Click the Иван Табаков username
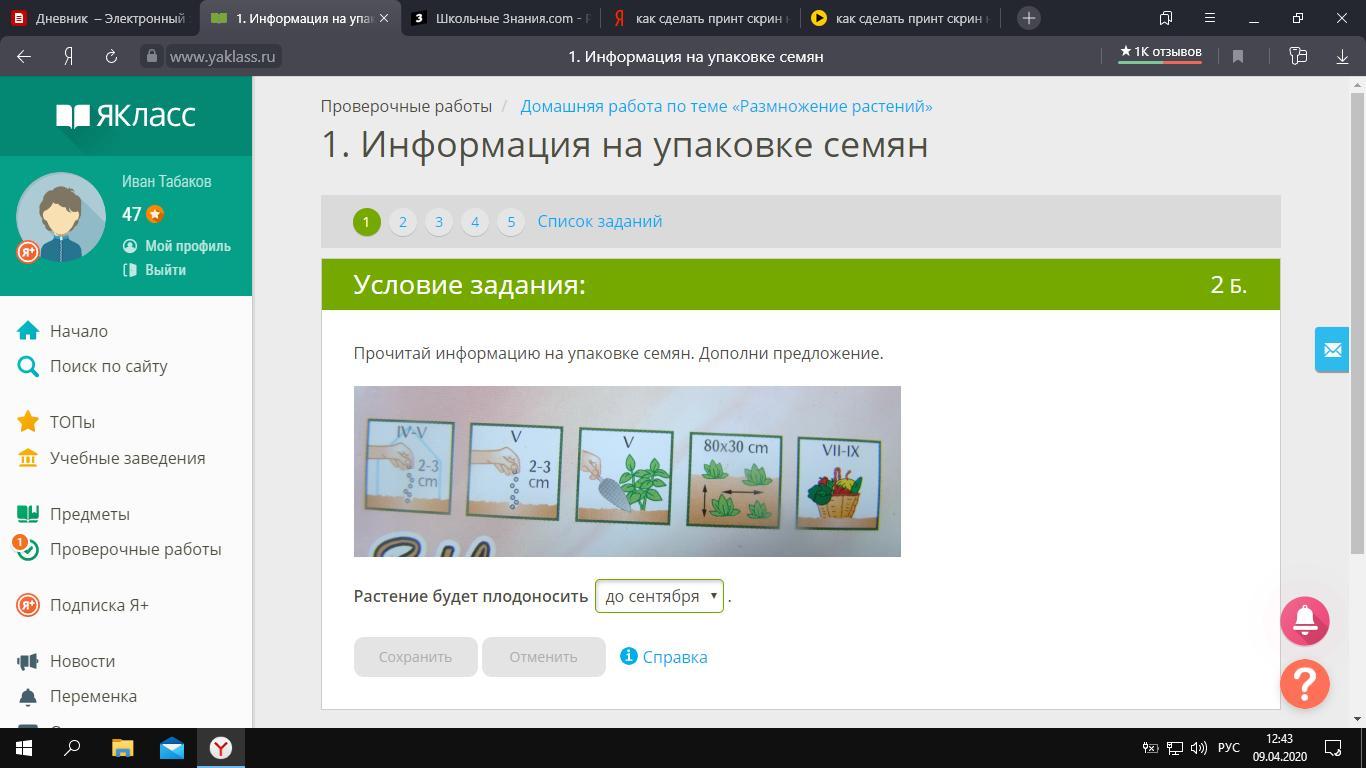 (x=167, y=181)
